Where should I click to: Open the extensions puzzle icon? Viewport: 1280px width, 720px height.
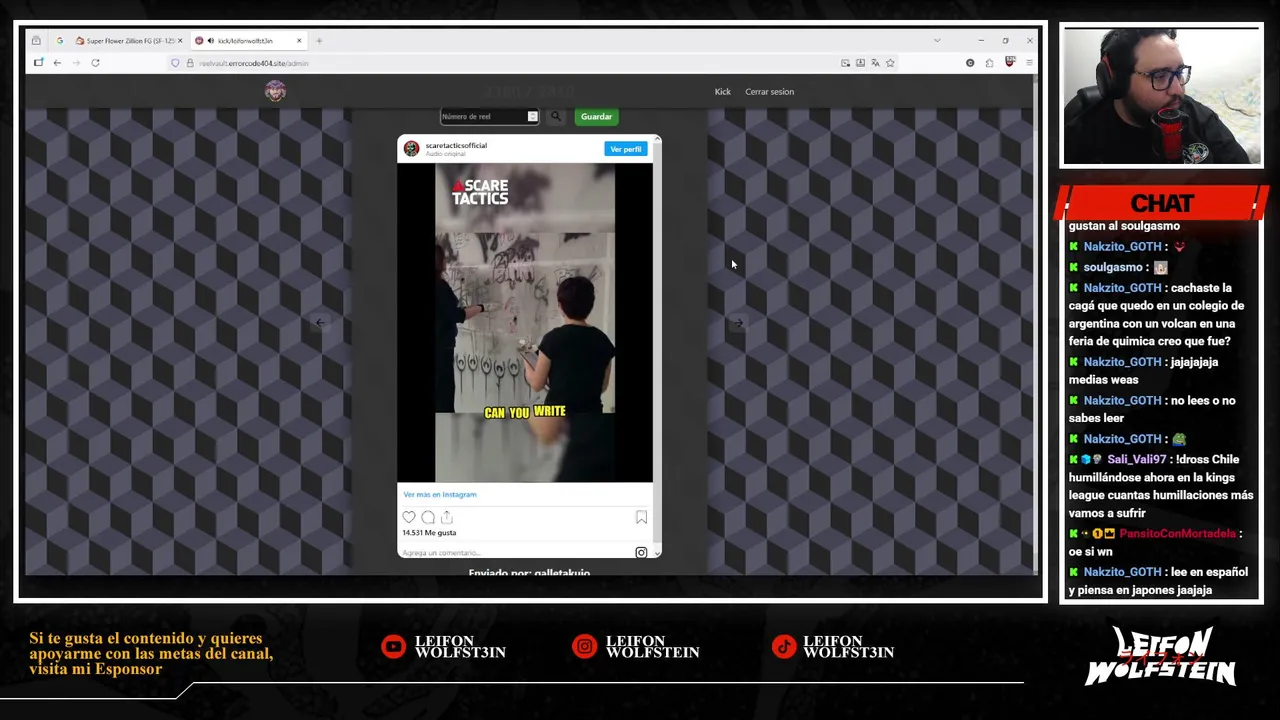[x=989, y=63]
